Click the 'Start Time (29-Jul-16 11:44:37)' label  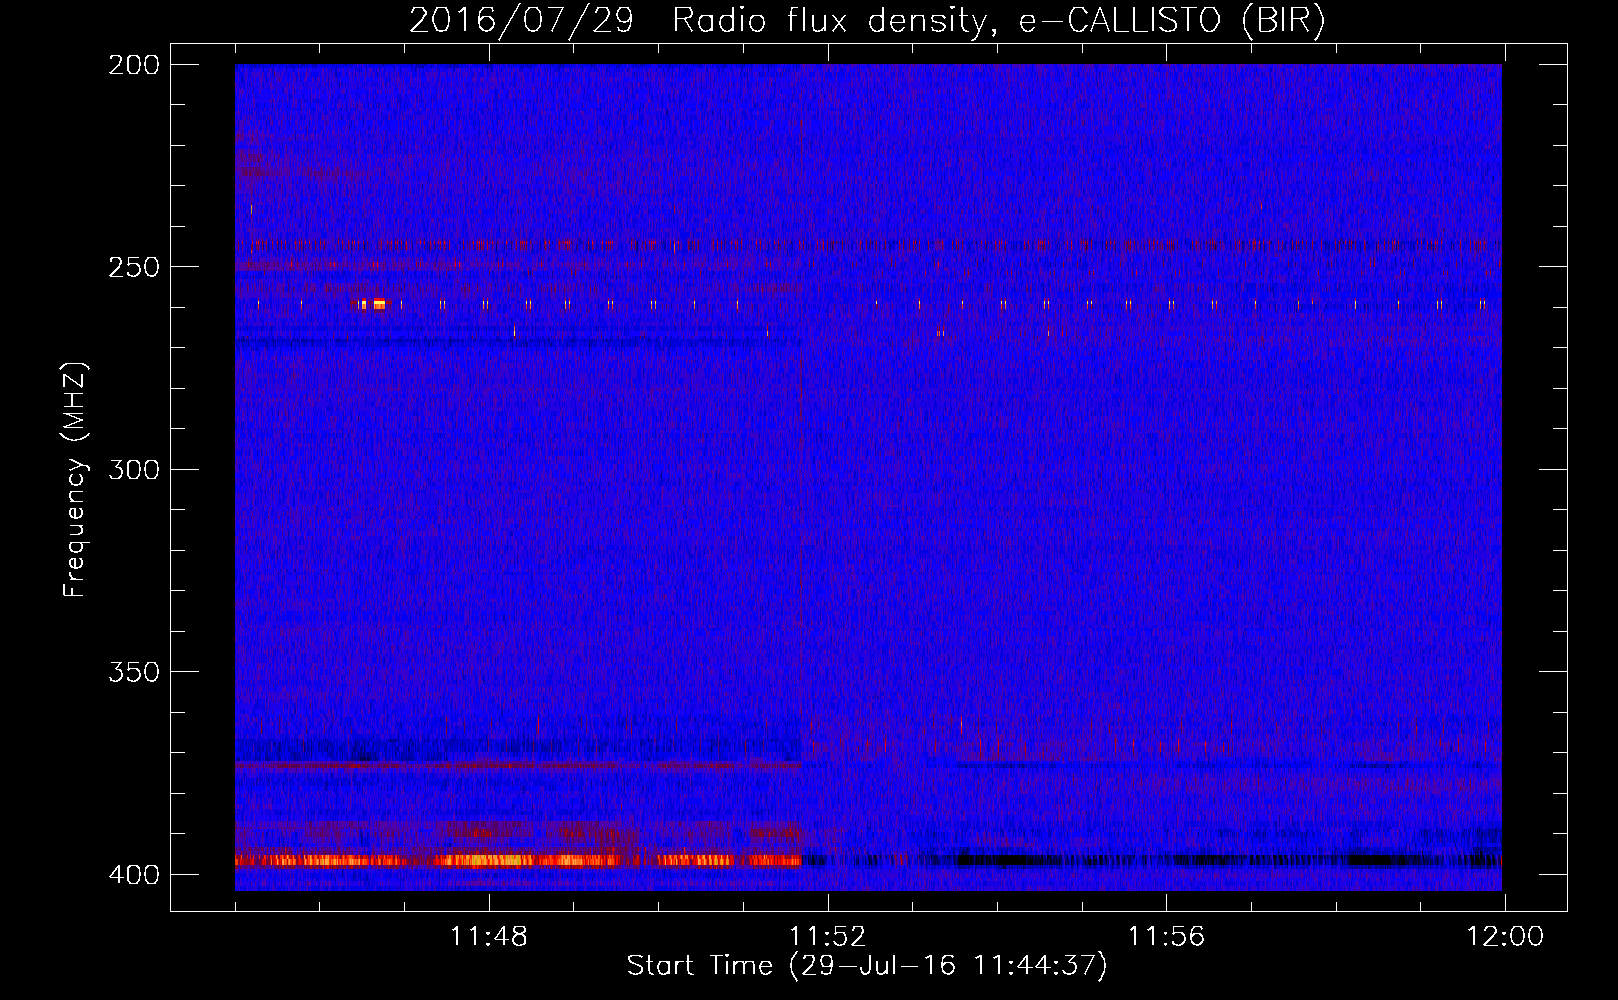click(867, 966)
